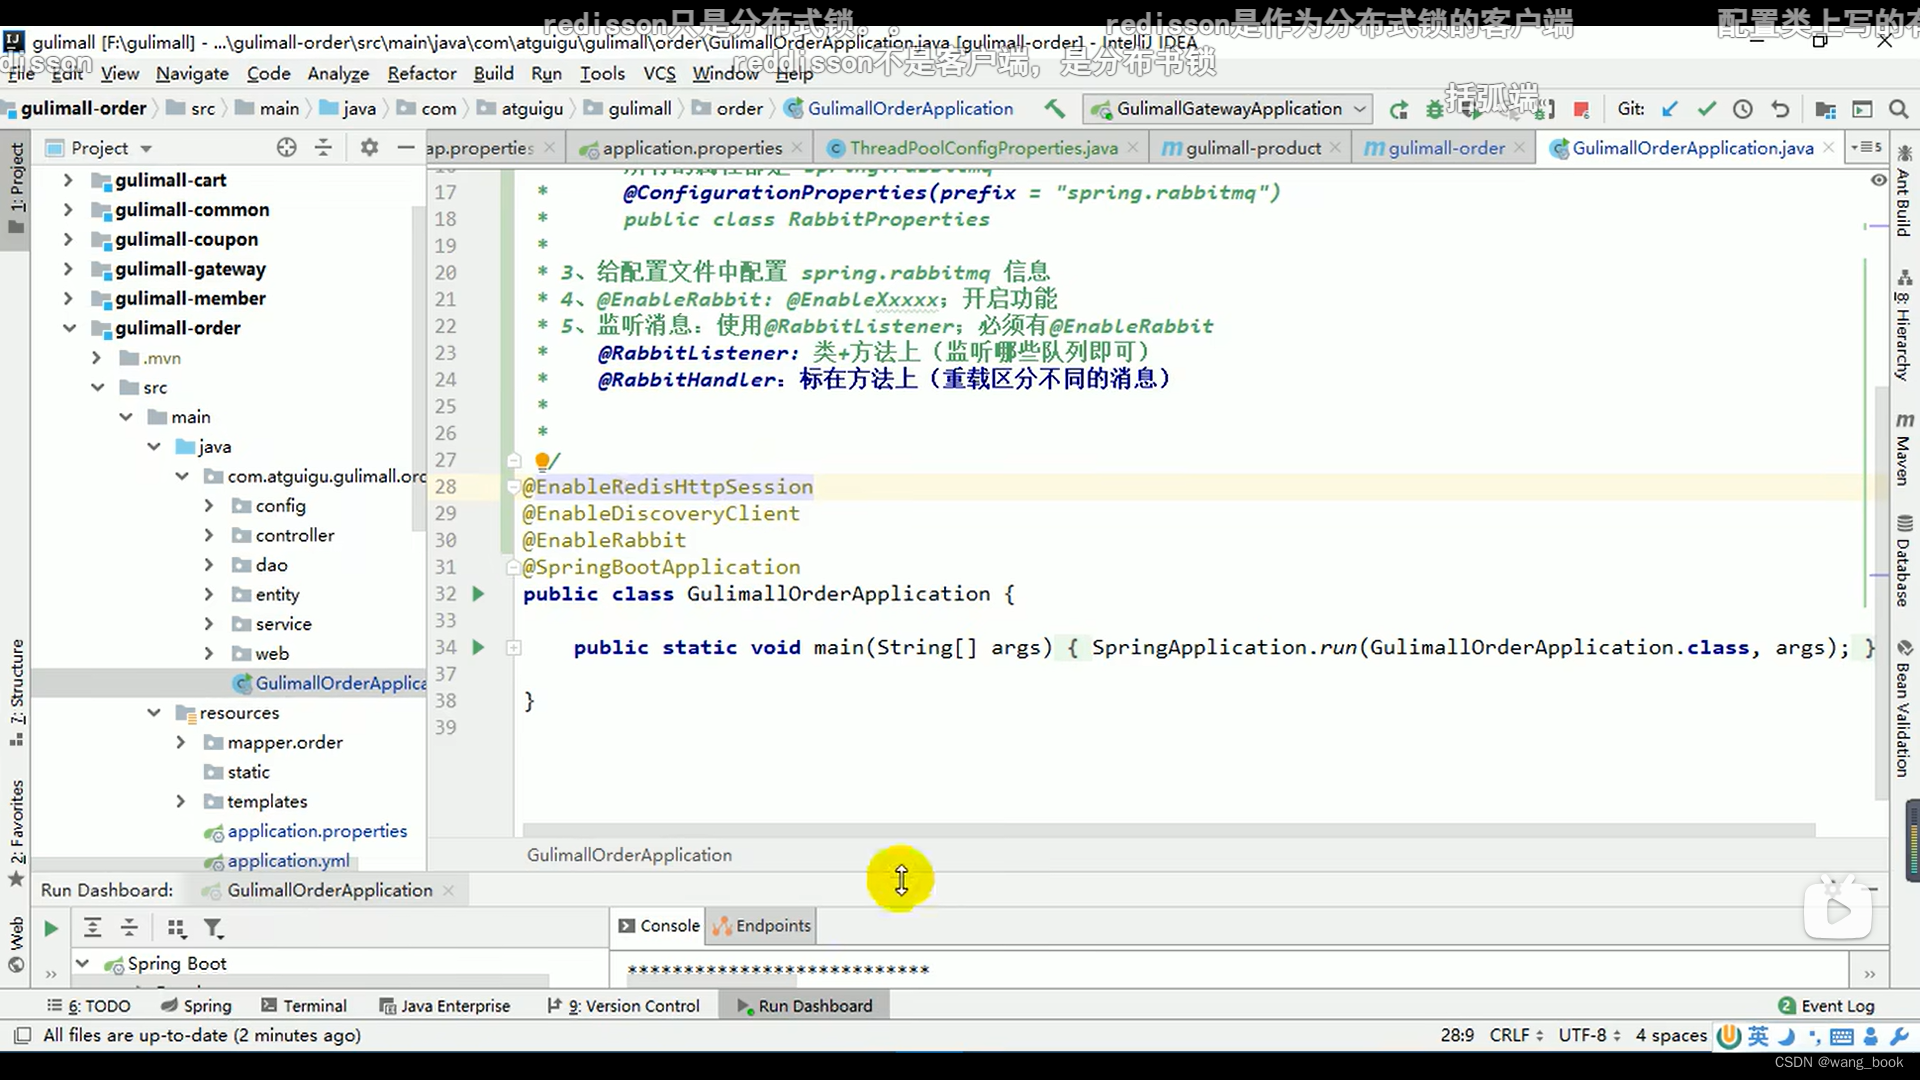
Task: Open the Refactor menu
Action: [422, 74]
